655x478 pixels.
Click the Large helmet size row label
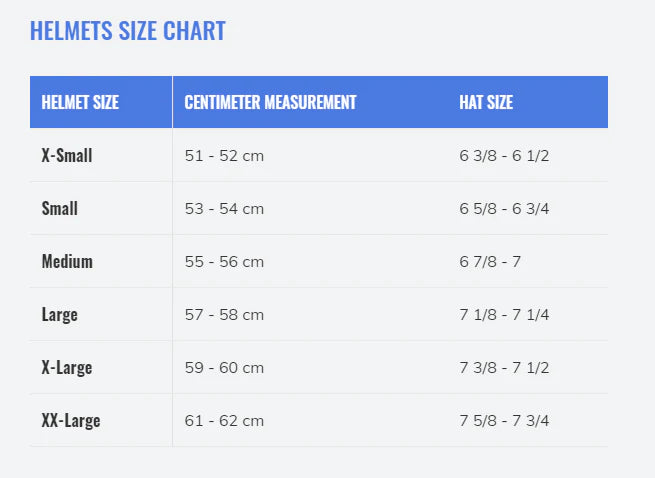click(x=60, y=315)
